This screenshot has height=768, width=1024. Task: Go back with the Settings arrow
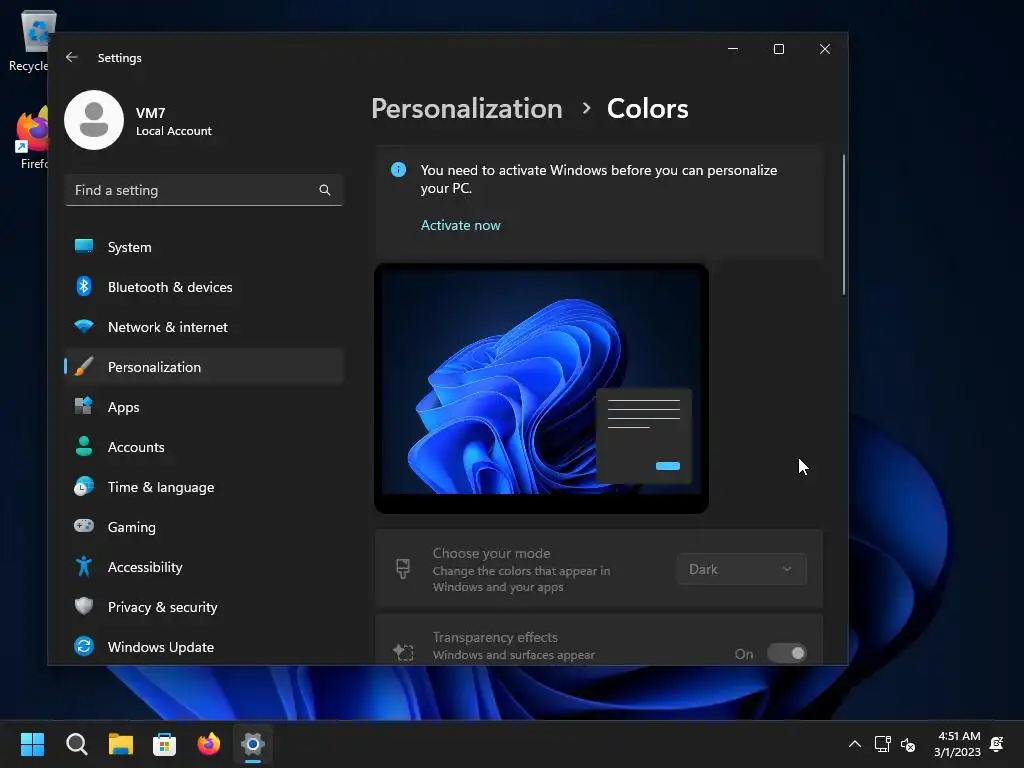tap(72, 57)
